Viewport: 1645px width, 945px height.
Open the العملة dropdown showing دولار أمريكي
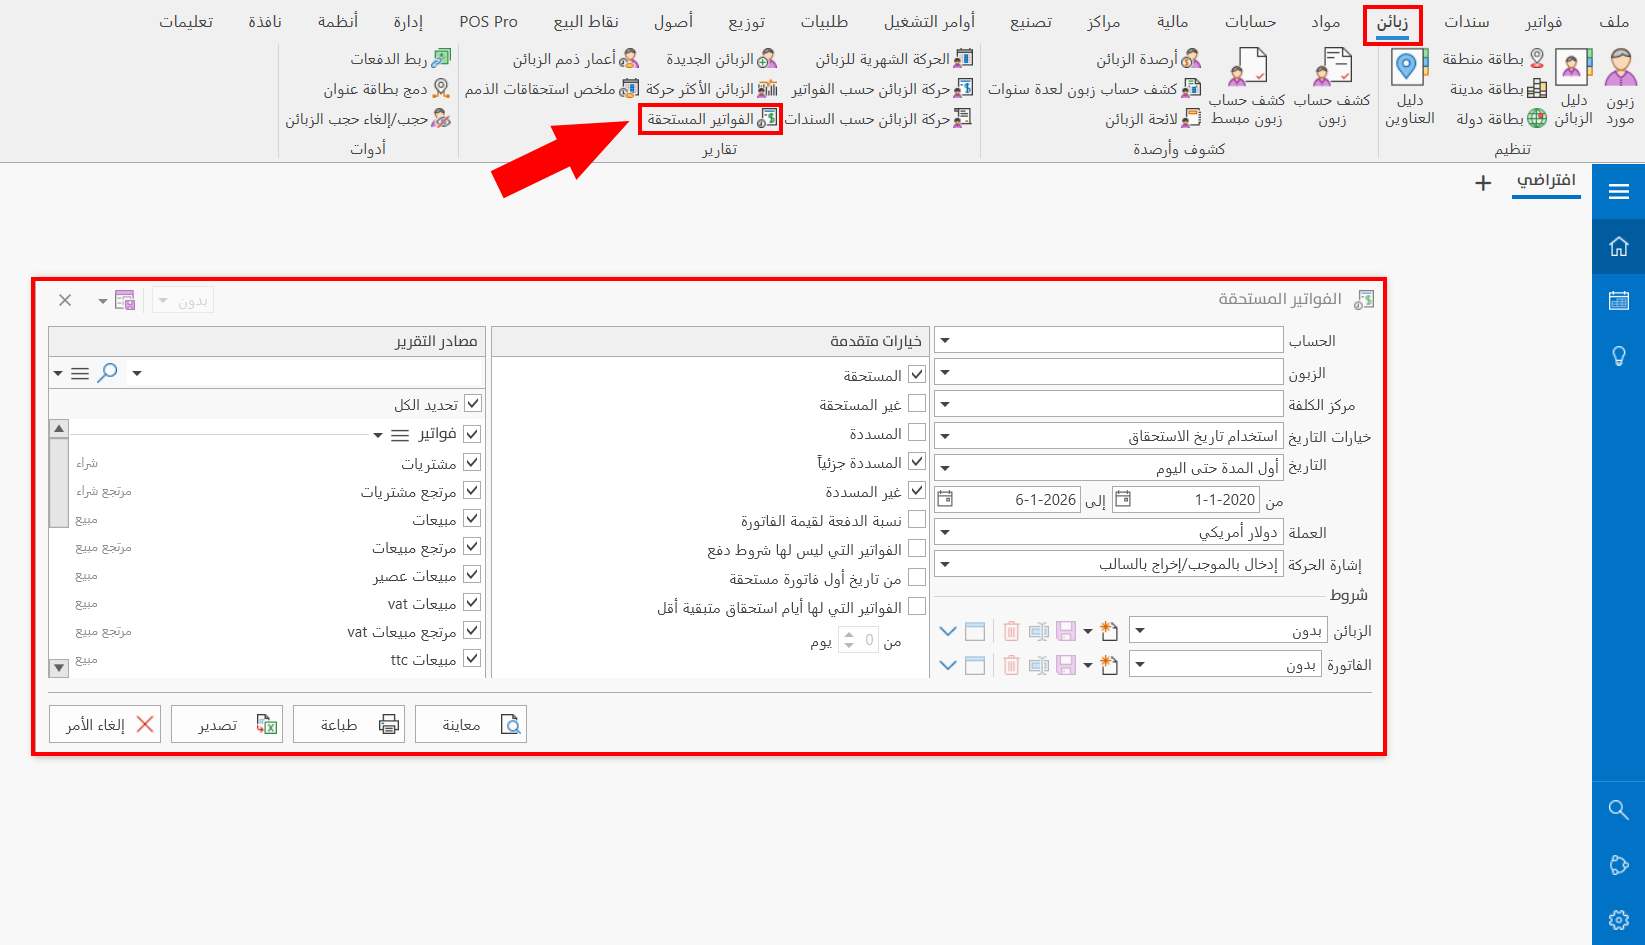click(944, 532)
